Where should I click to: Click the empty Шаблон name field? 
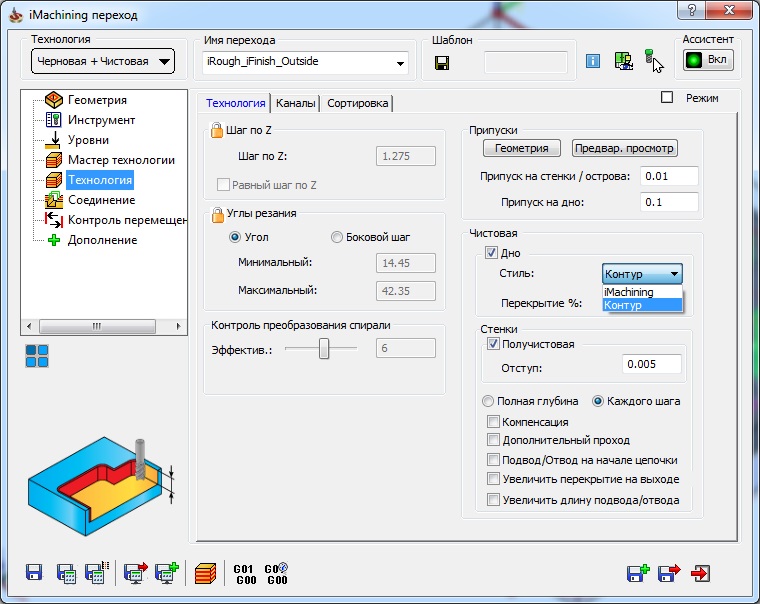[525, 63]
